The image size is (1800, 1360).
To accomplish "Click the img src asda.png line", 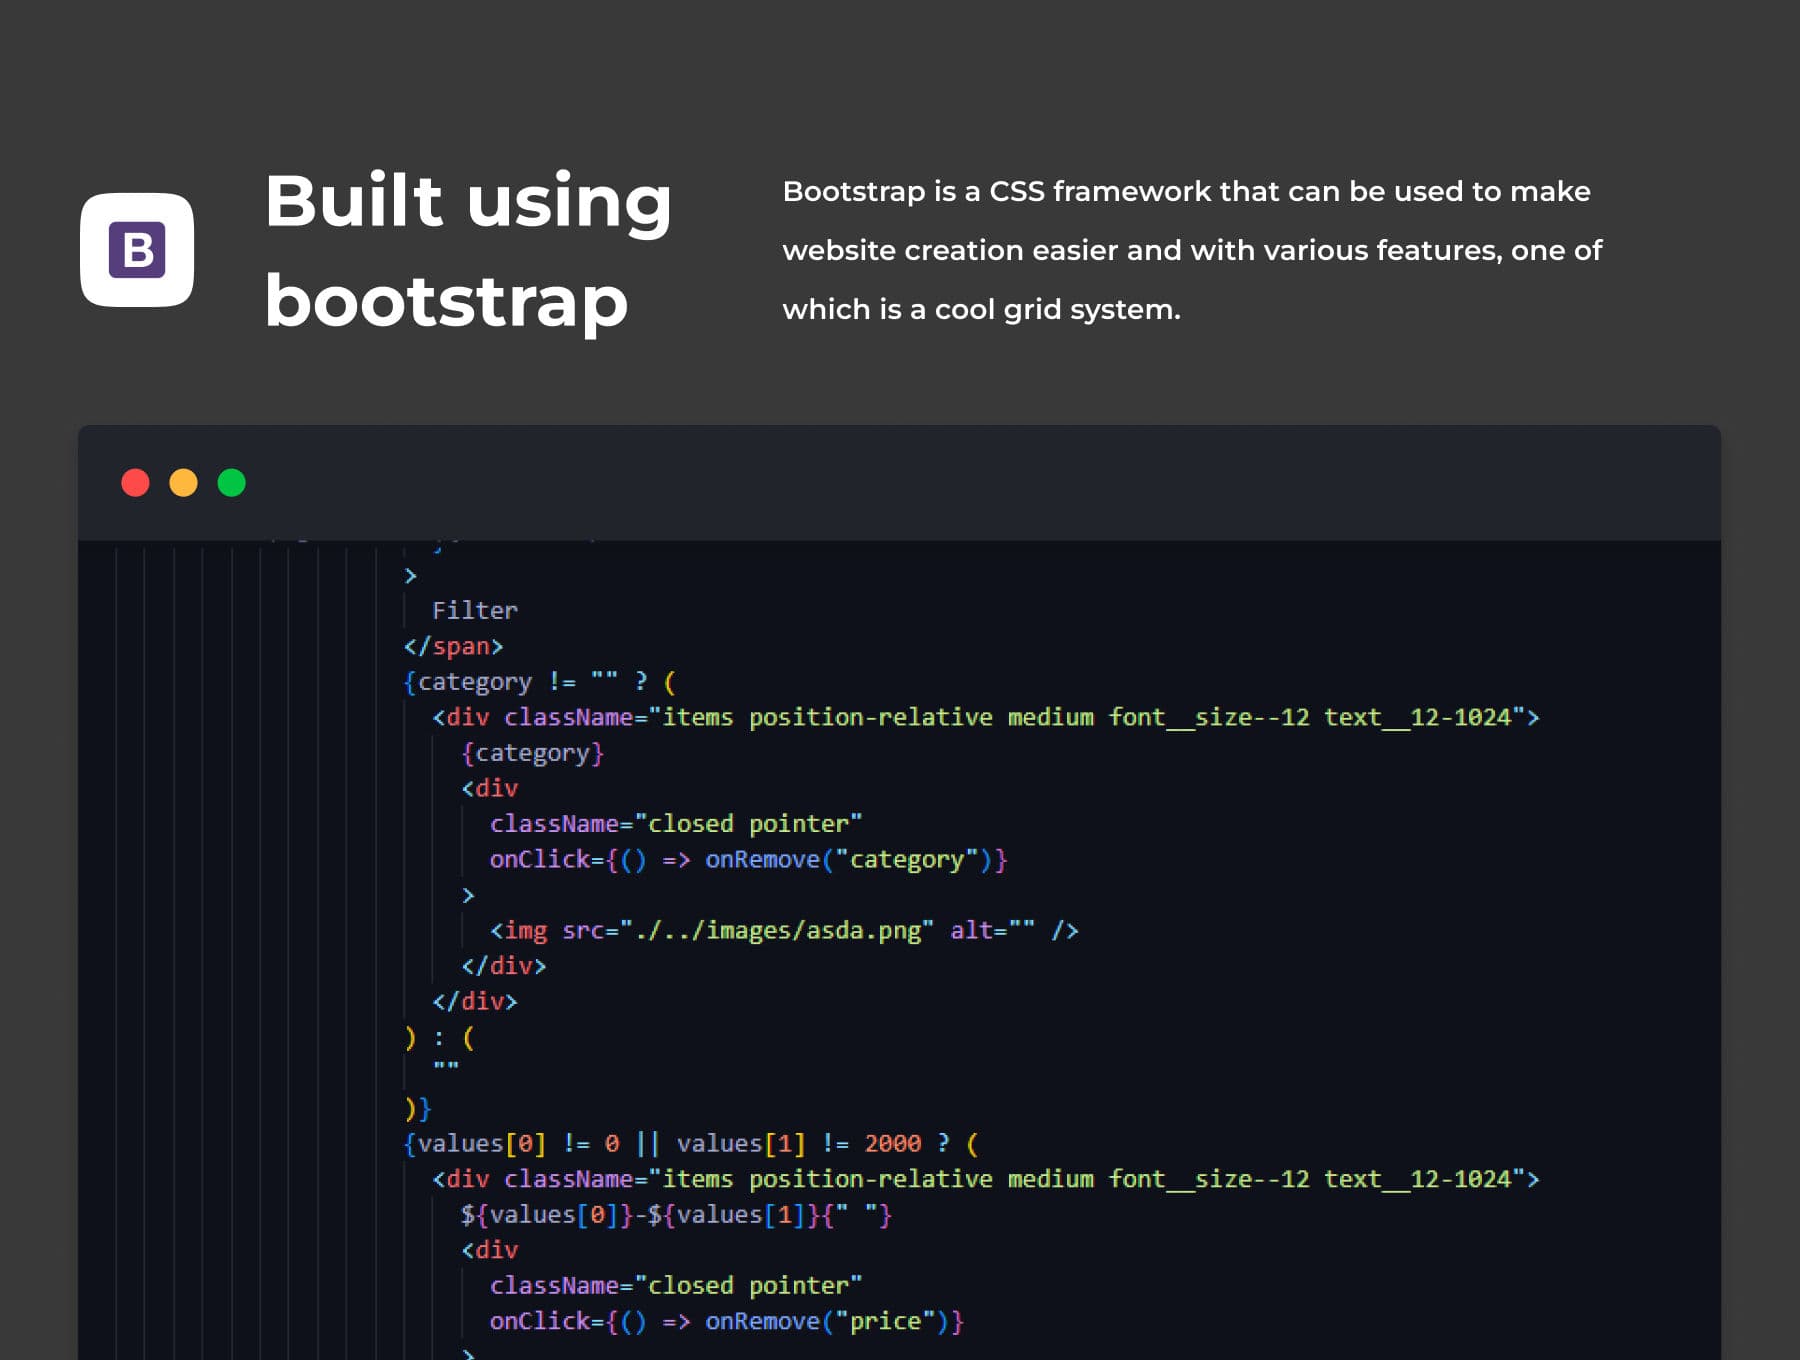I will 784,931.
